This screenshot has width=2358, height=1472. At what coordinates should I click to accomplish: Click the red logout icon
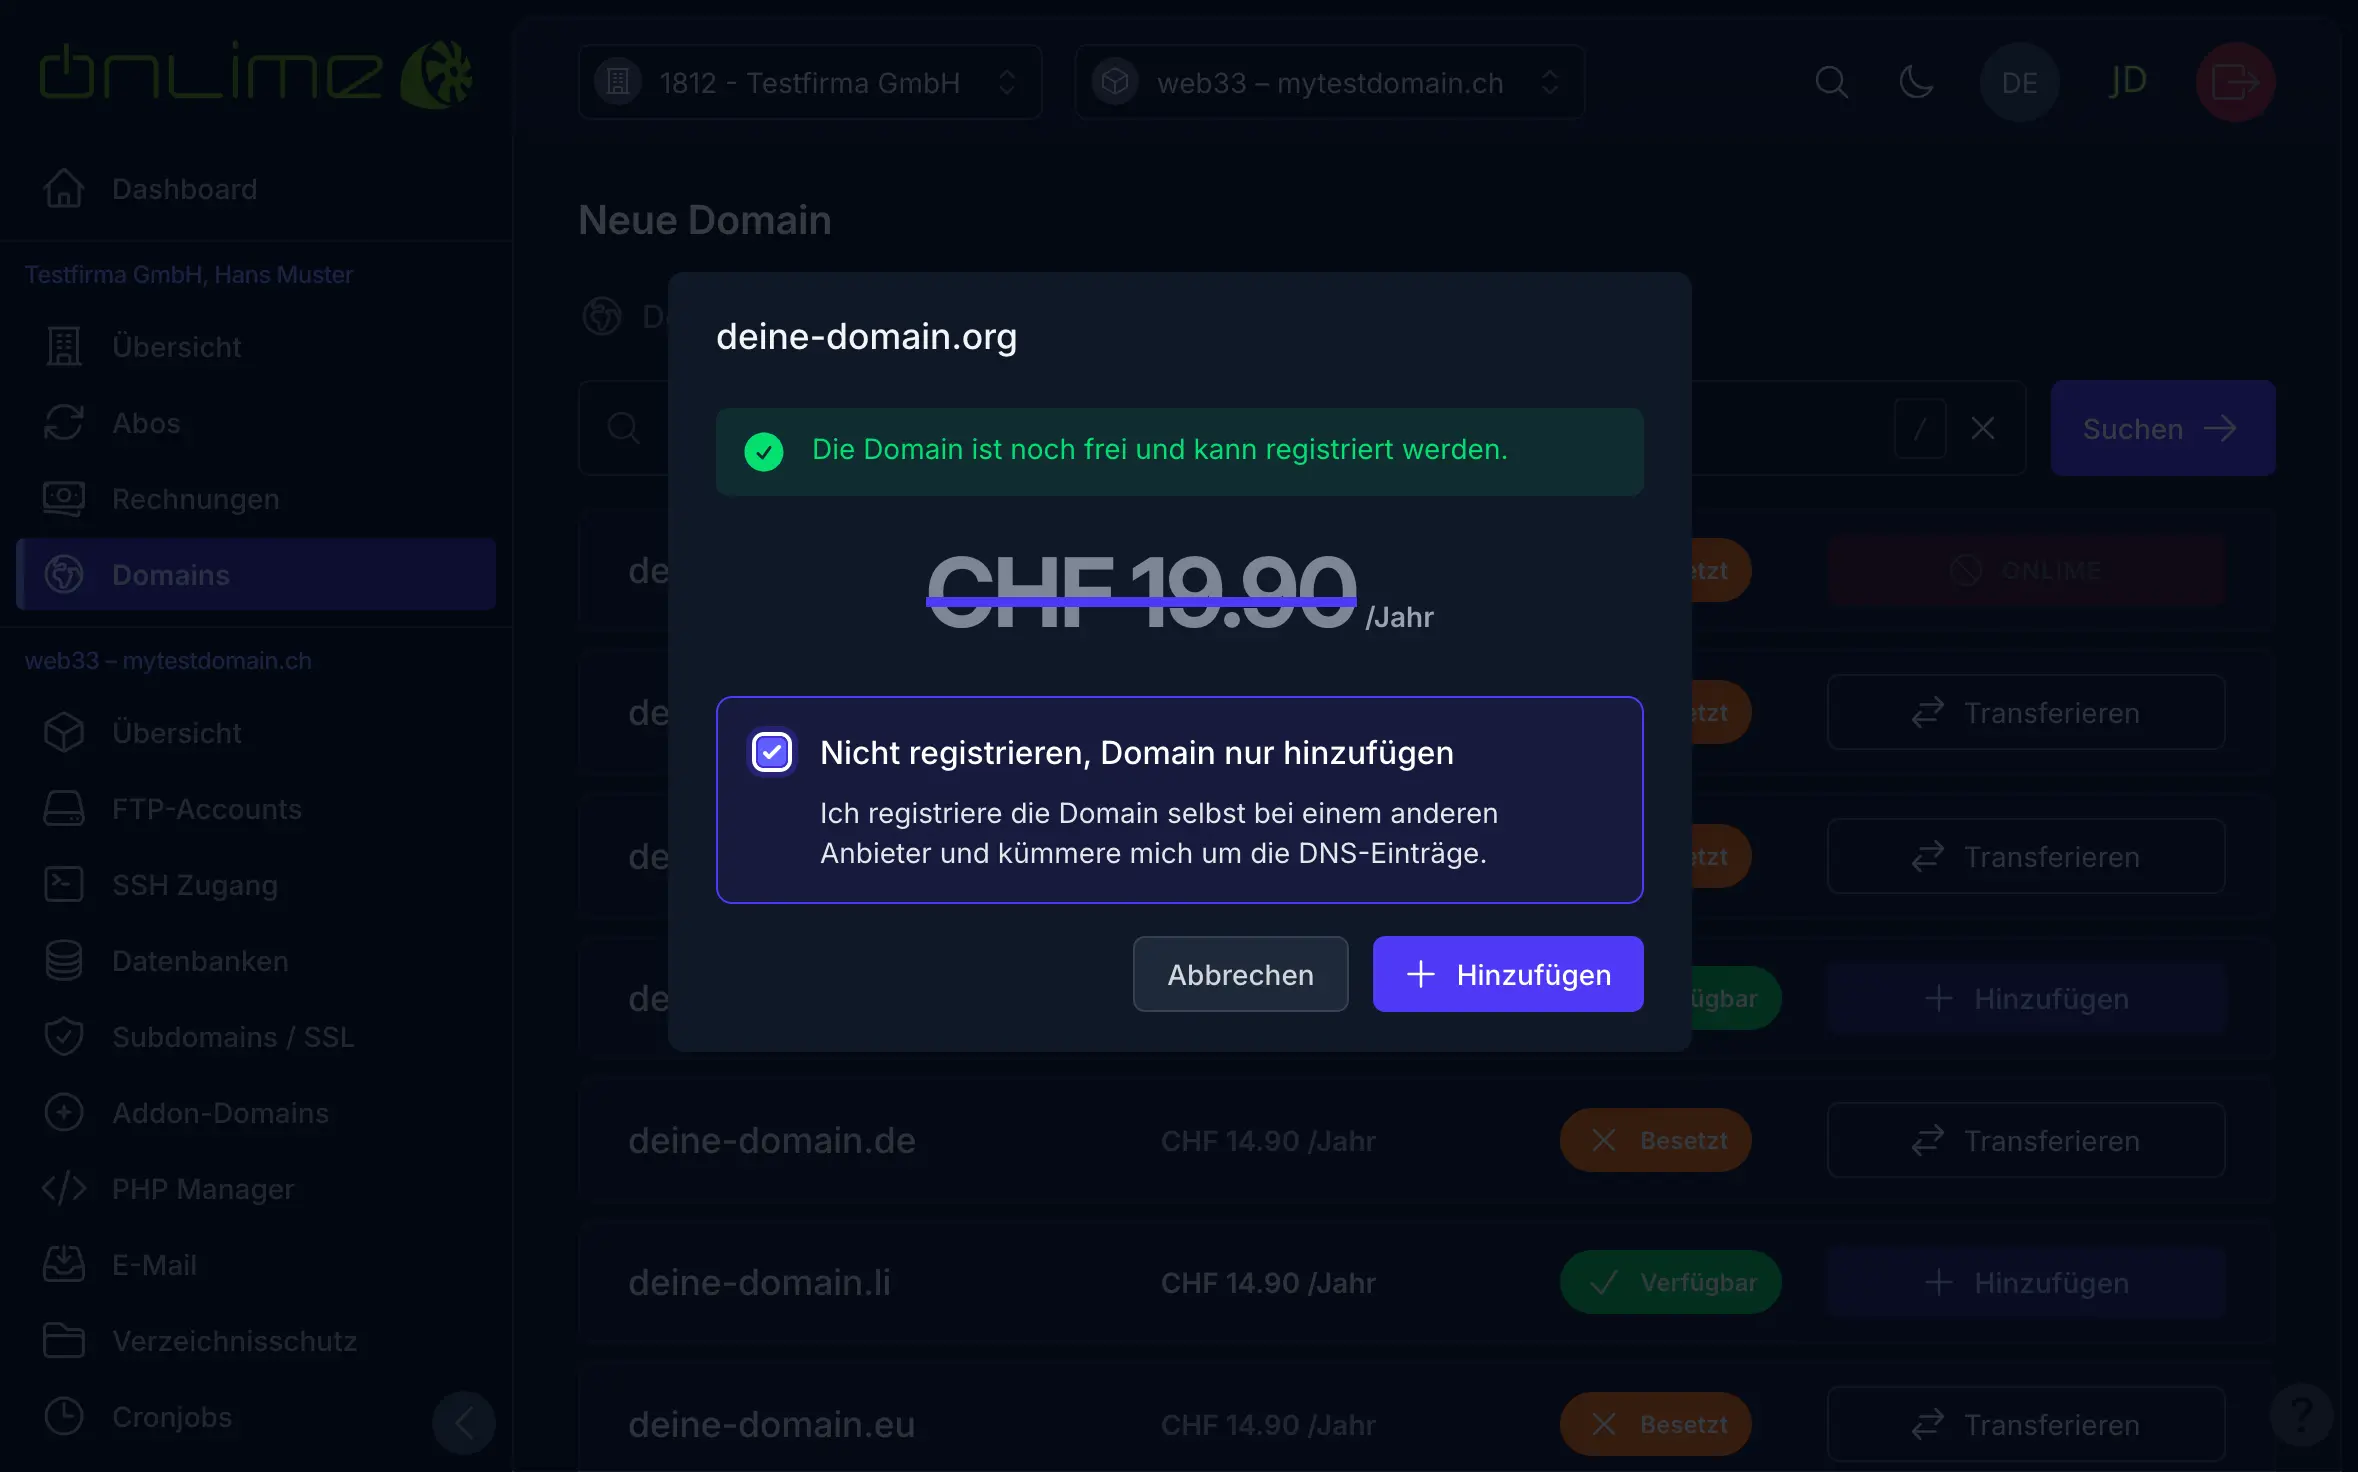(x=2235, y=82)
